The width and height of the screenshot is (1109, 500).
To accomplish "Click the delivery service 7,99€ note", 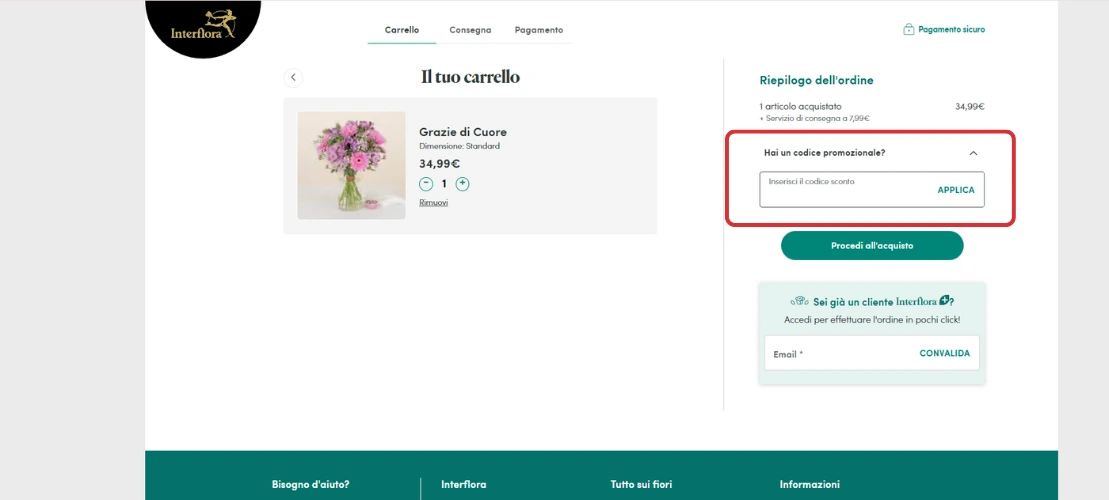I will click(815, 118).
